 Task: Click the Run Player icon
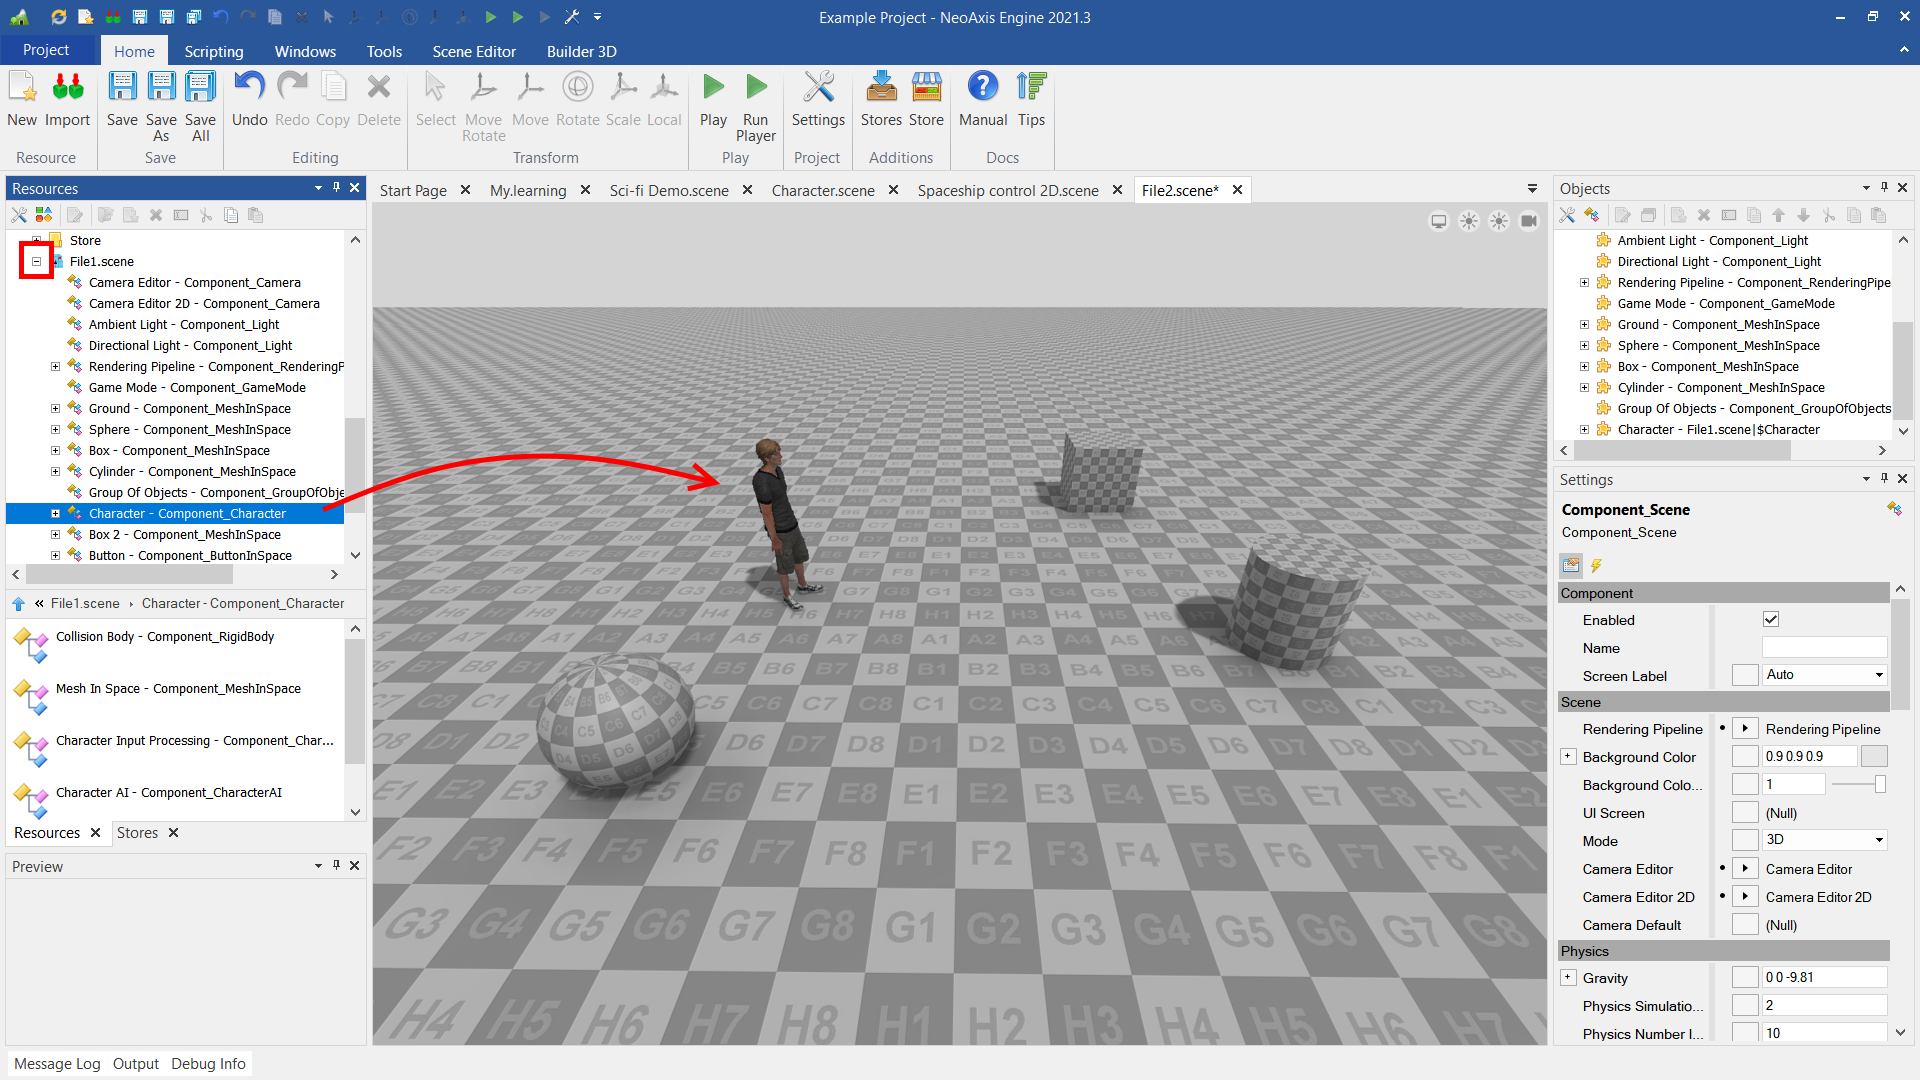[756, 88]
